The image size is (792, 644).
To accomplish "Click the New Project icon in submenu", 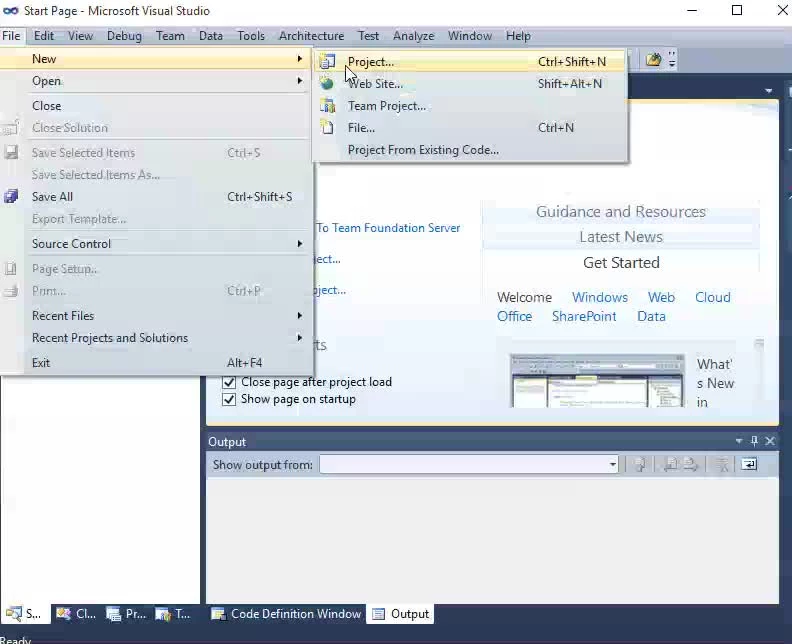I will (x=327, y=62).
